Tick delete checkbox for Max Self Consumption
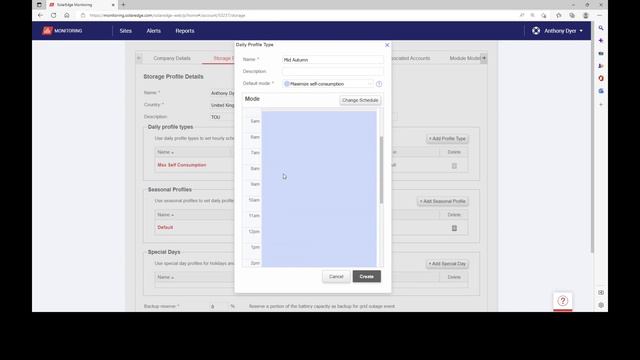Viewport: 640px width, 360px height. (454, 166)
